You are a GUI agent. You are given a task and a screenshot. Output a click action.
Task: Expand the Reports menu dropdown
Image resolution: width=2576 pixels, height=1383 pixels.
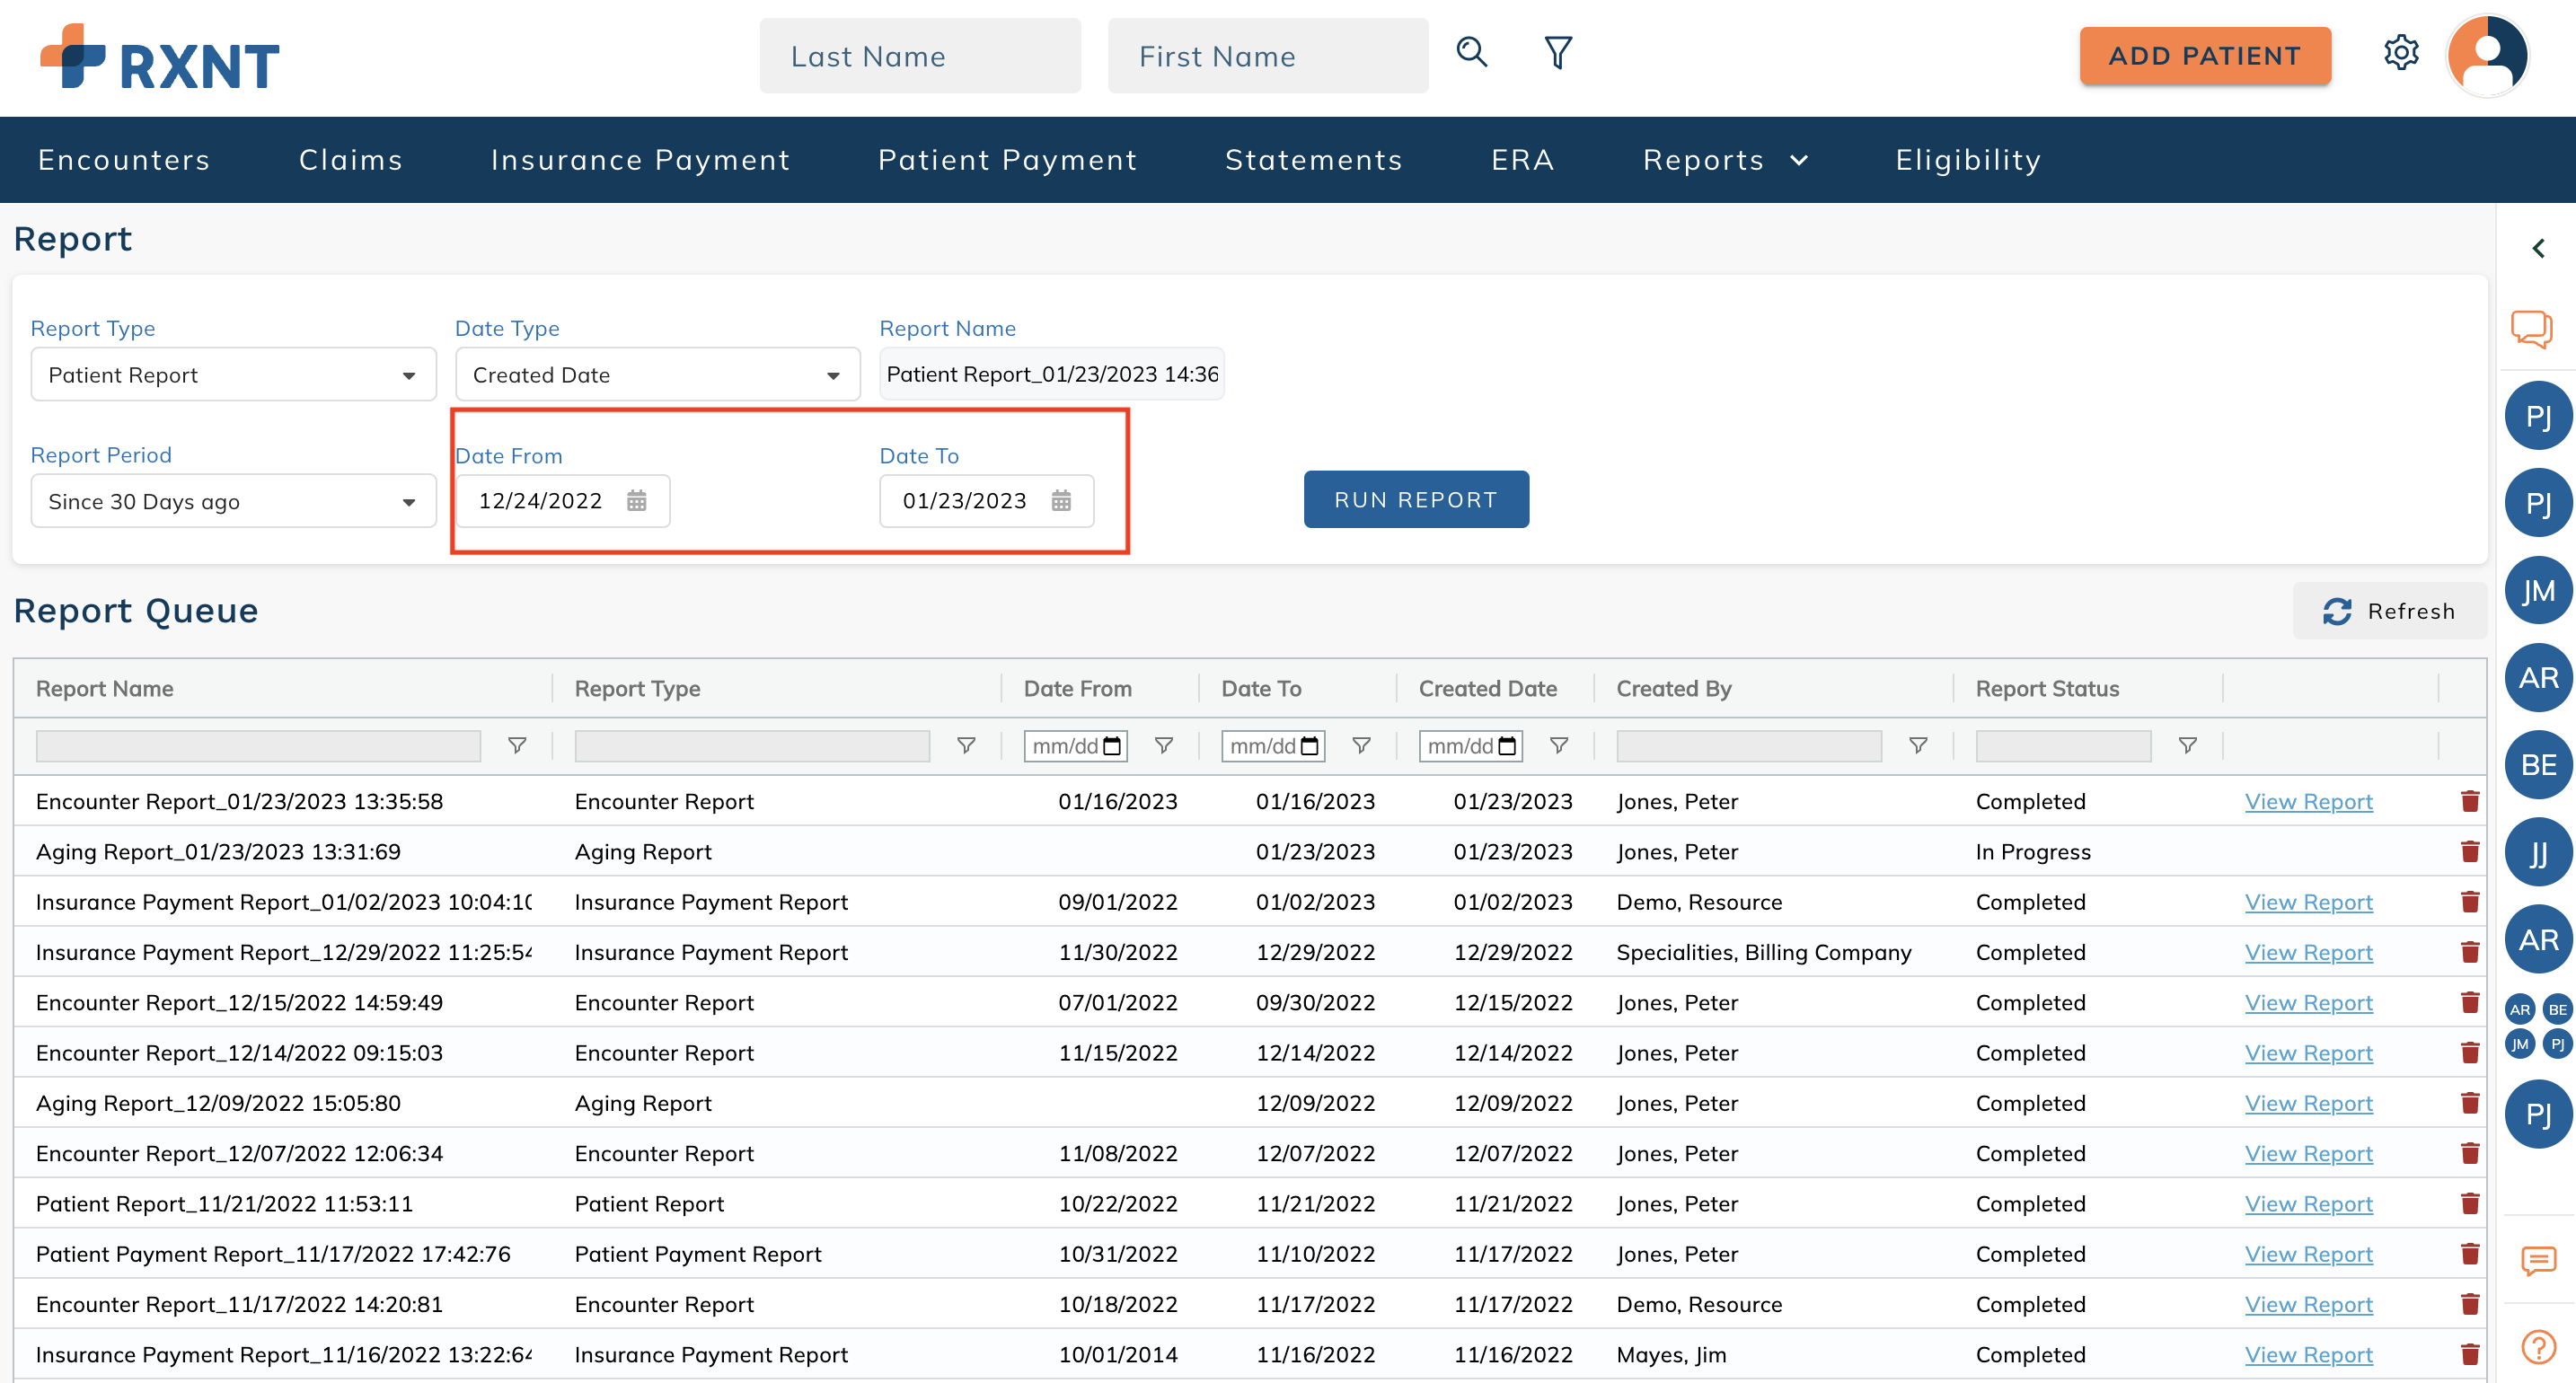[1725, 160]
